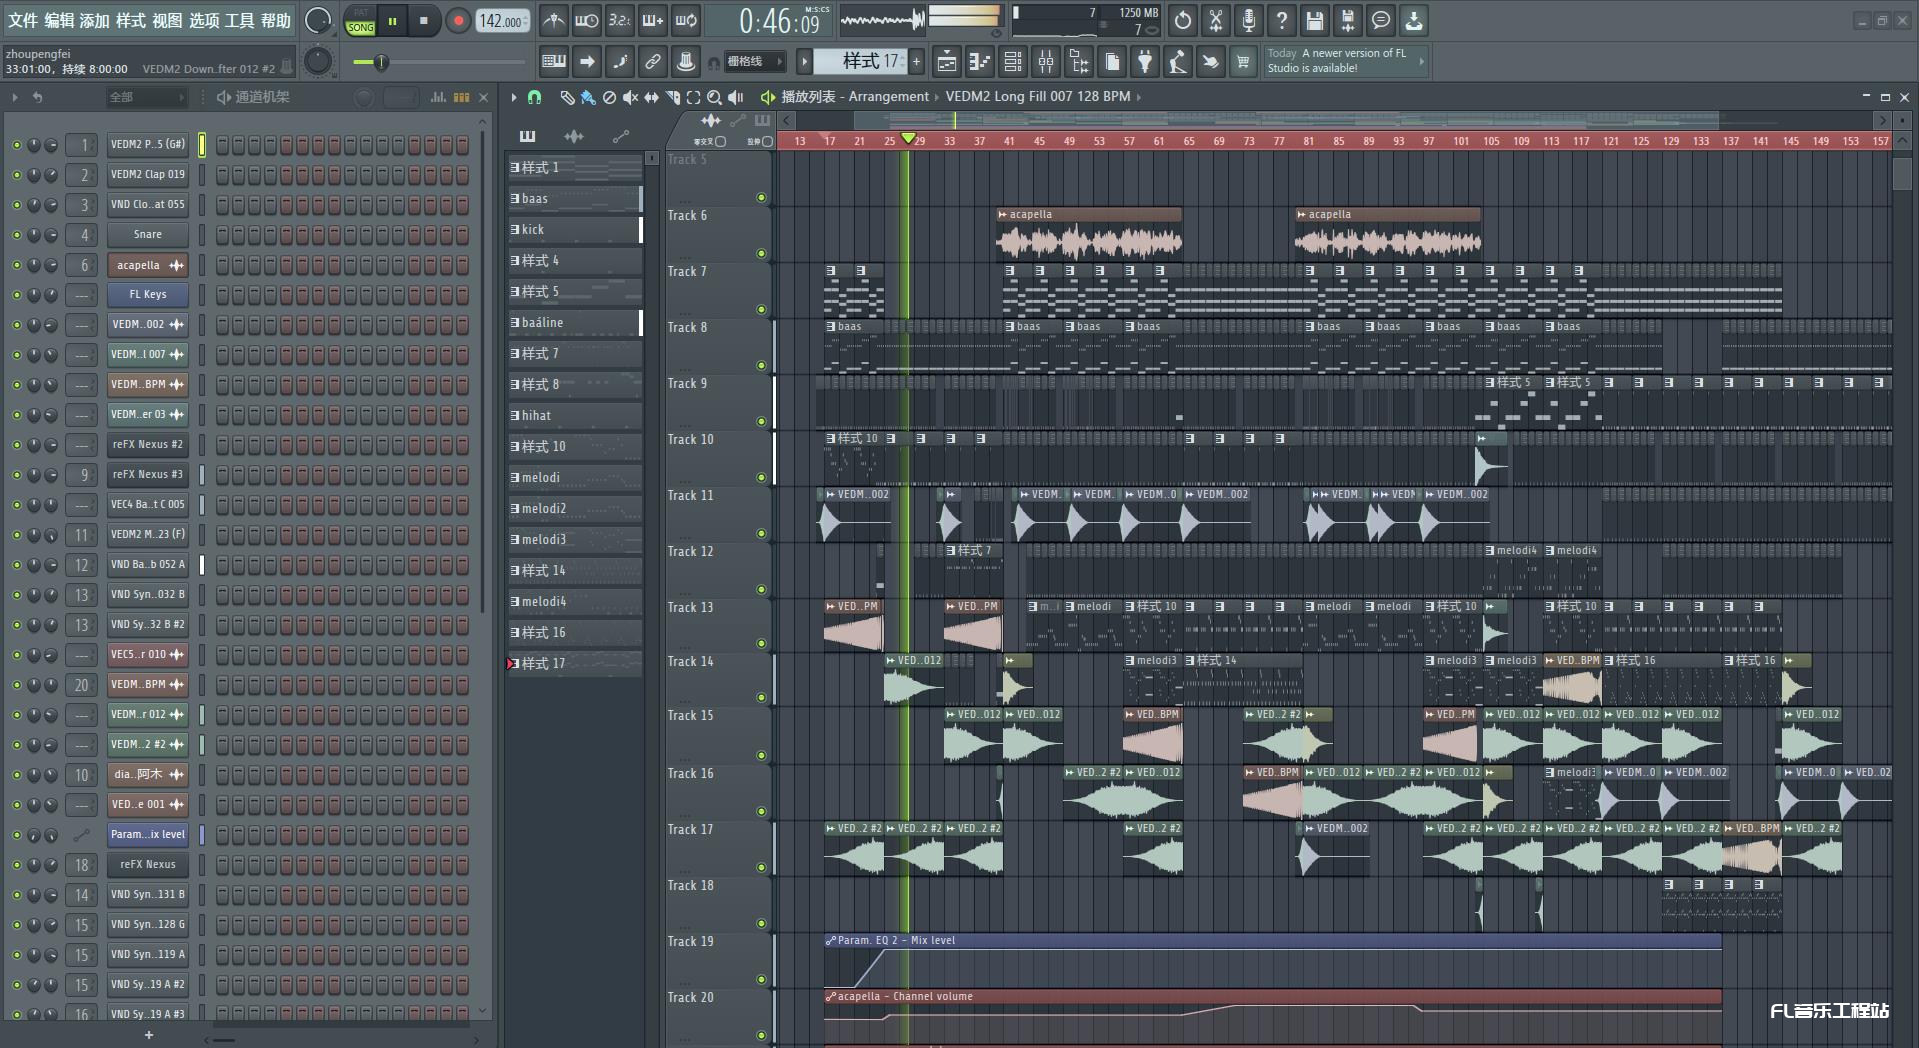Add new pattern with plus button
1919x1048 pixels.
916,62
